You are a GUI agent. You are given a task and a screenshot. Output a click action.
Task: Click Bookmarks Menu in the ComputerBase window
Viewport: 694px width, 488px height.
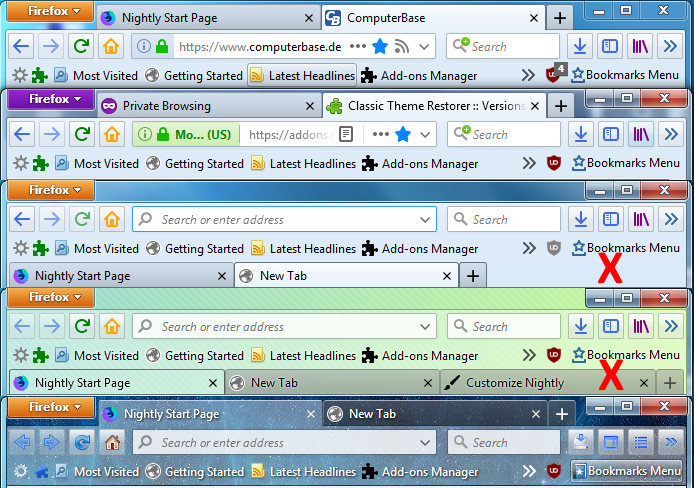[x=625, y=75]
